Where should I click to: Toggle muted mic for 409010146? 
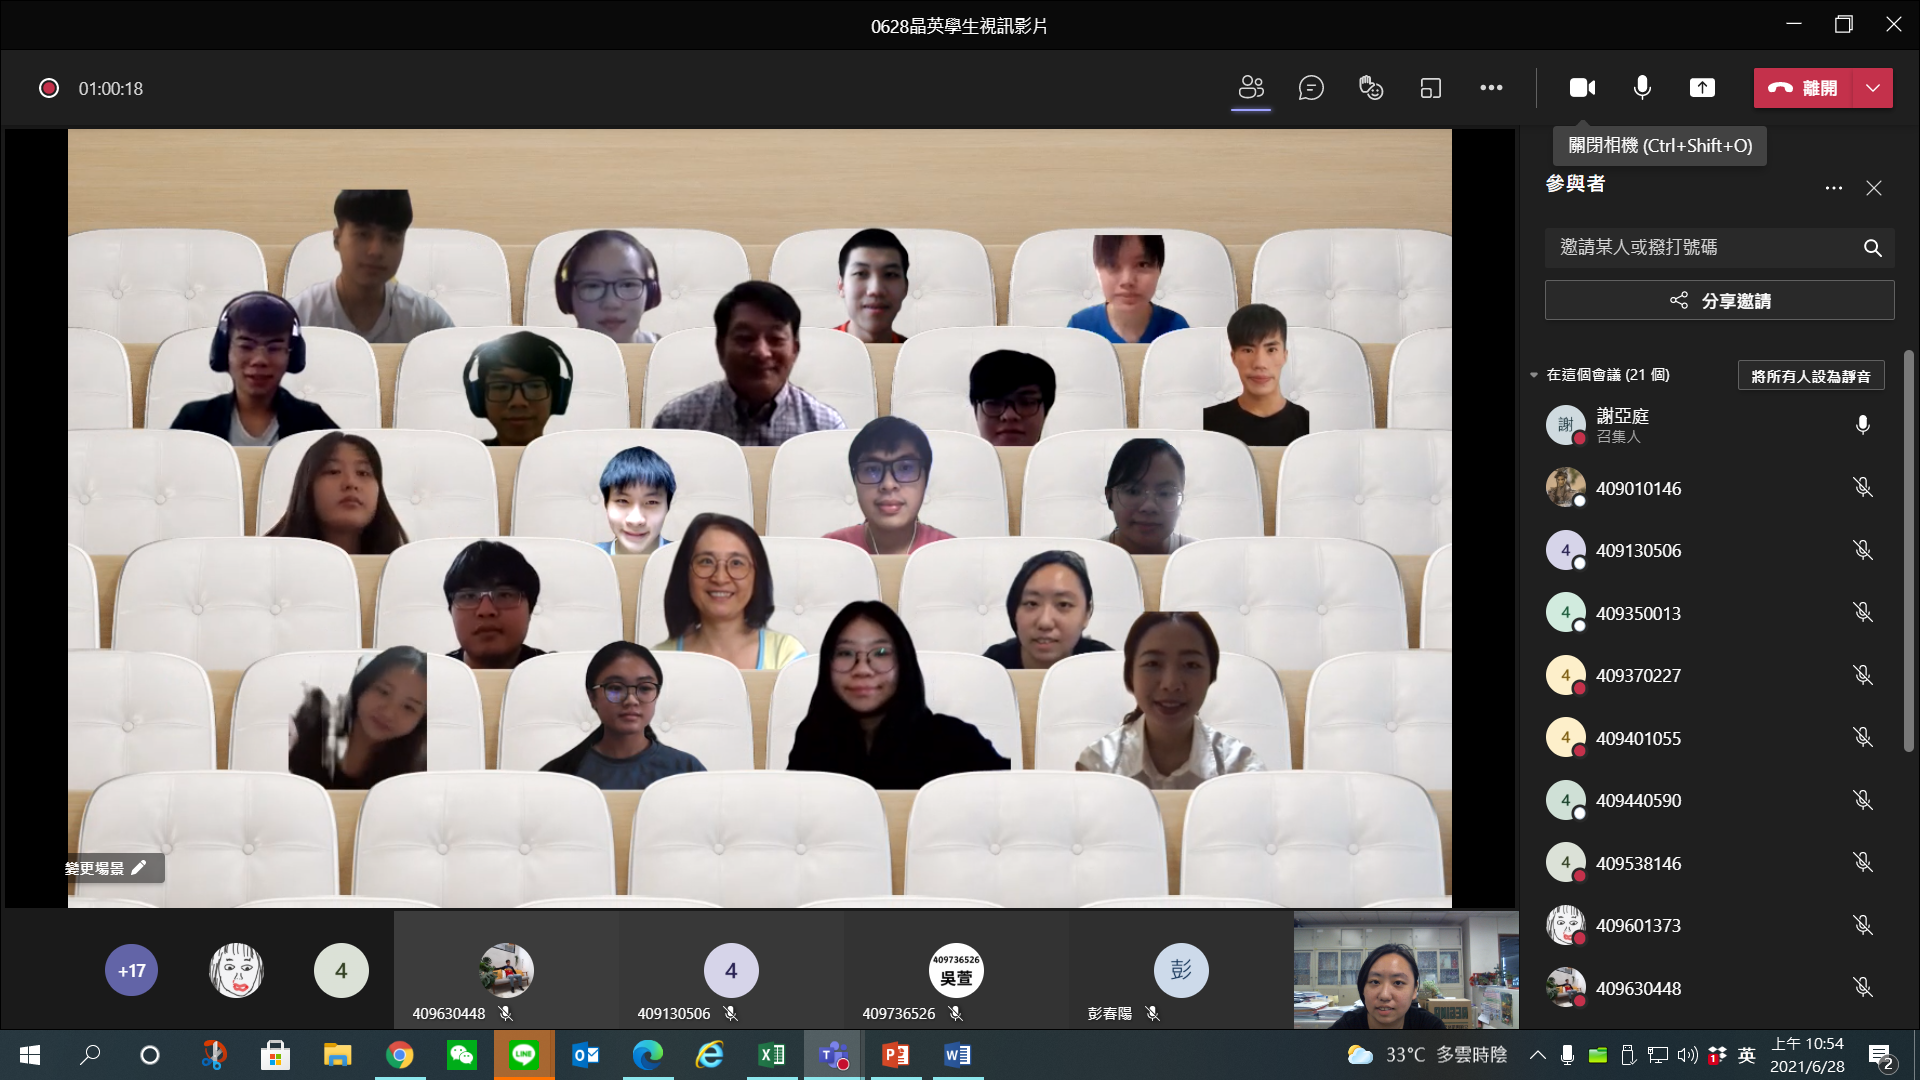pos(1863,488)
